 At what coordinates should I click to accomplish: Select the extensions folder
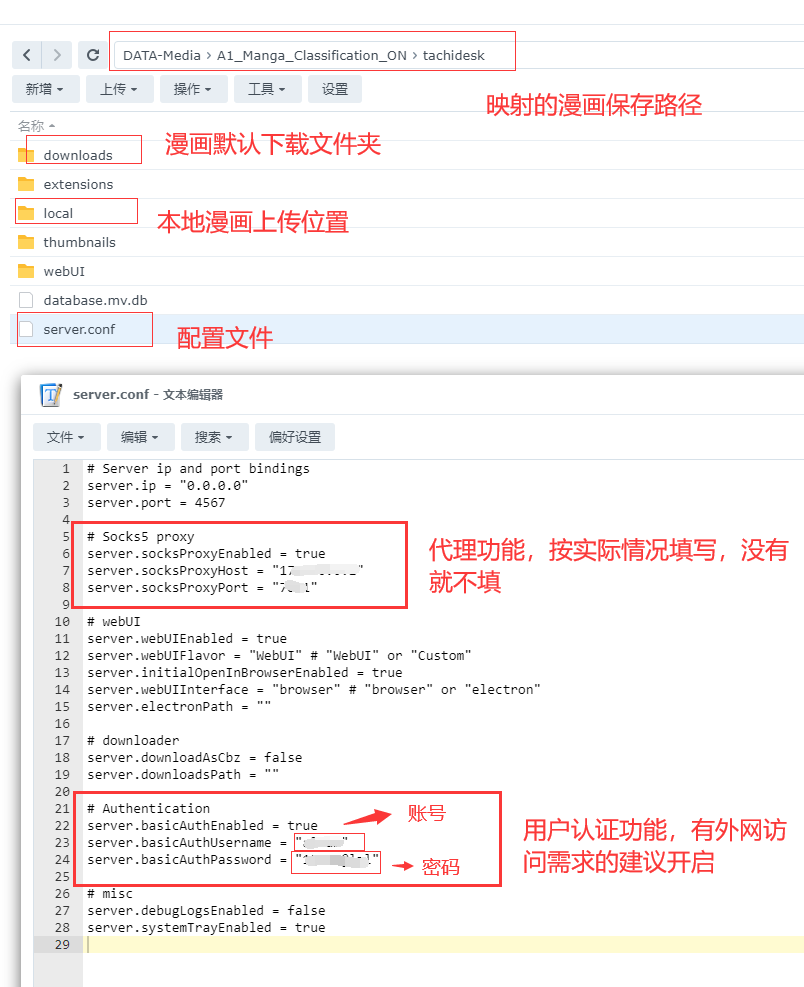coord(78,184)
